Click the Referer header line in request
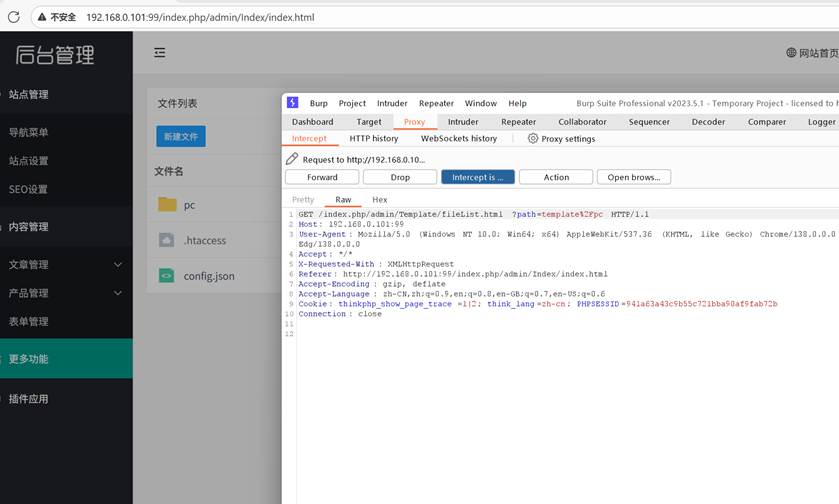The image size is (839, 504). point(453,274)
